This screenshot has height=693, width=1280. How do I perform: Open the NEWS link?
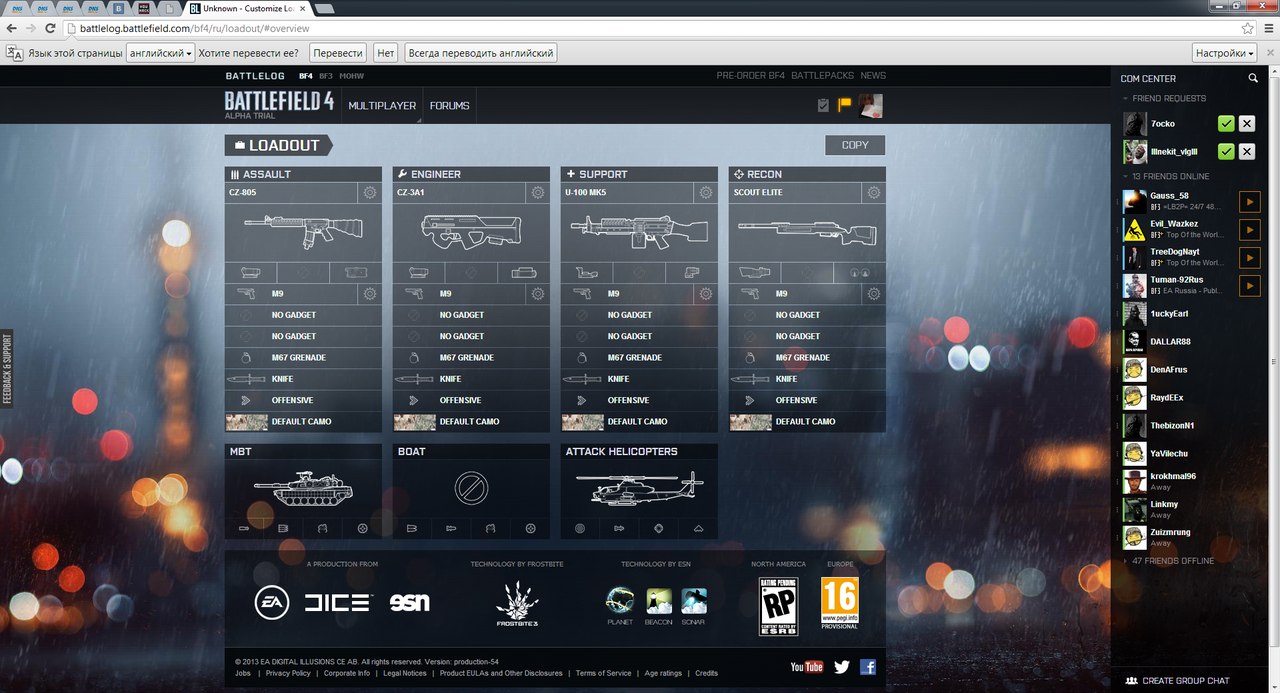tap(873, 76)
